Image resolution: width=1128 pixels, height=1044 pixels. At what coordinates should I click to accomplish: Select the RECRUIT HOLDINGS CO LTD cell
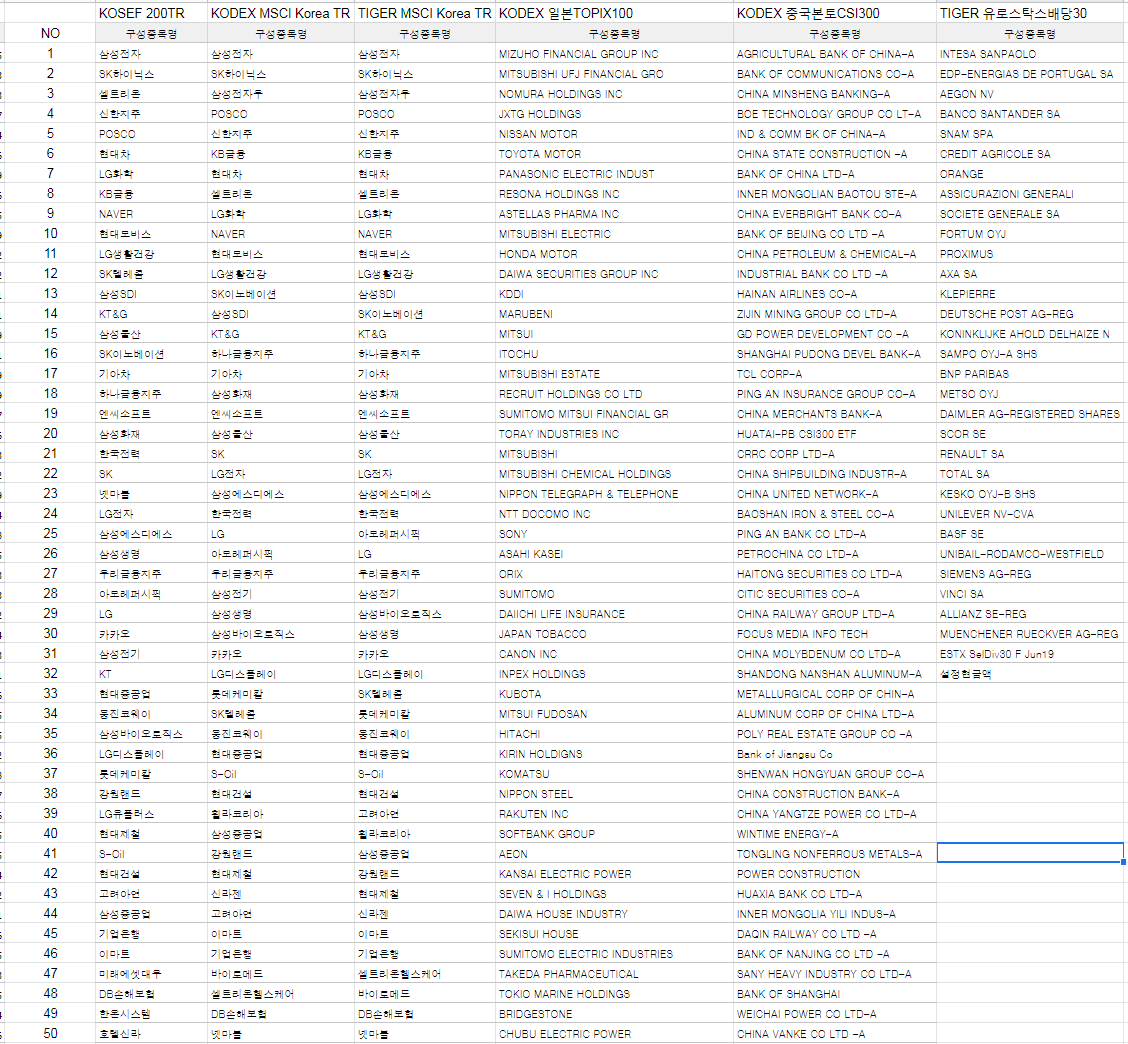[614, 394]
